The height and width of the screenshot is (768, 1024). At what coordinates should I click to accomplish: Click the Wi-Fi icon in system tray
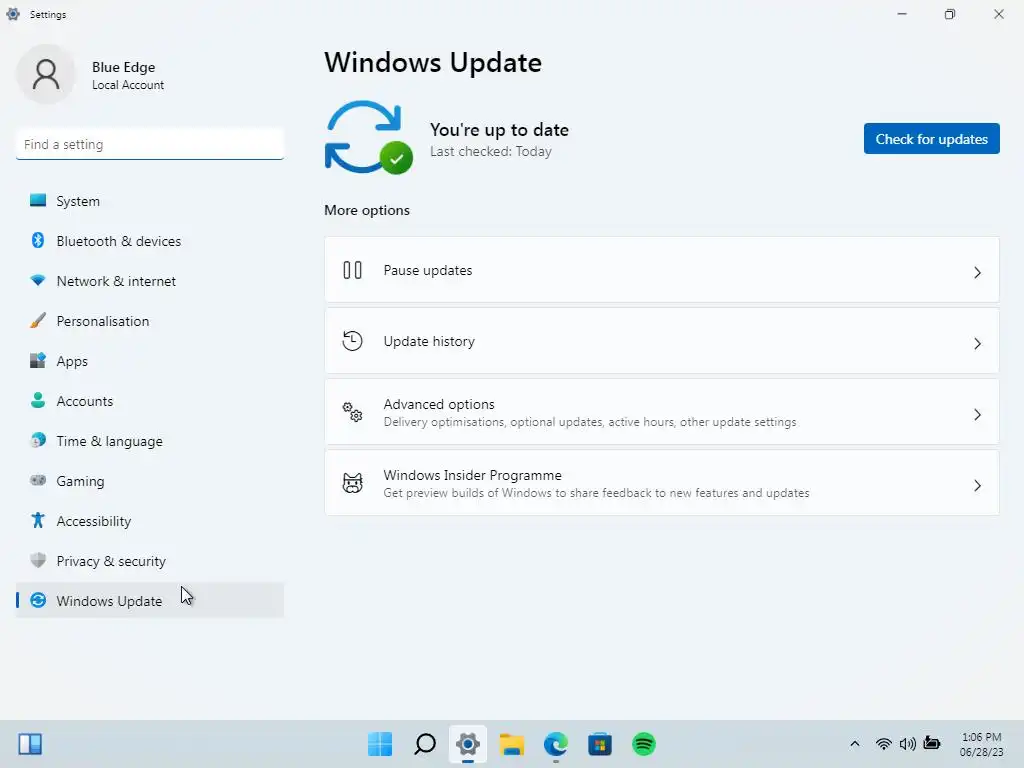pos(884,744)
